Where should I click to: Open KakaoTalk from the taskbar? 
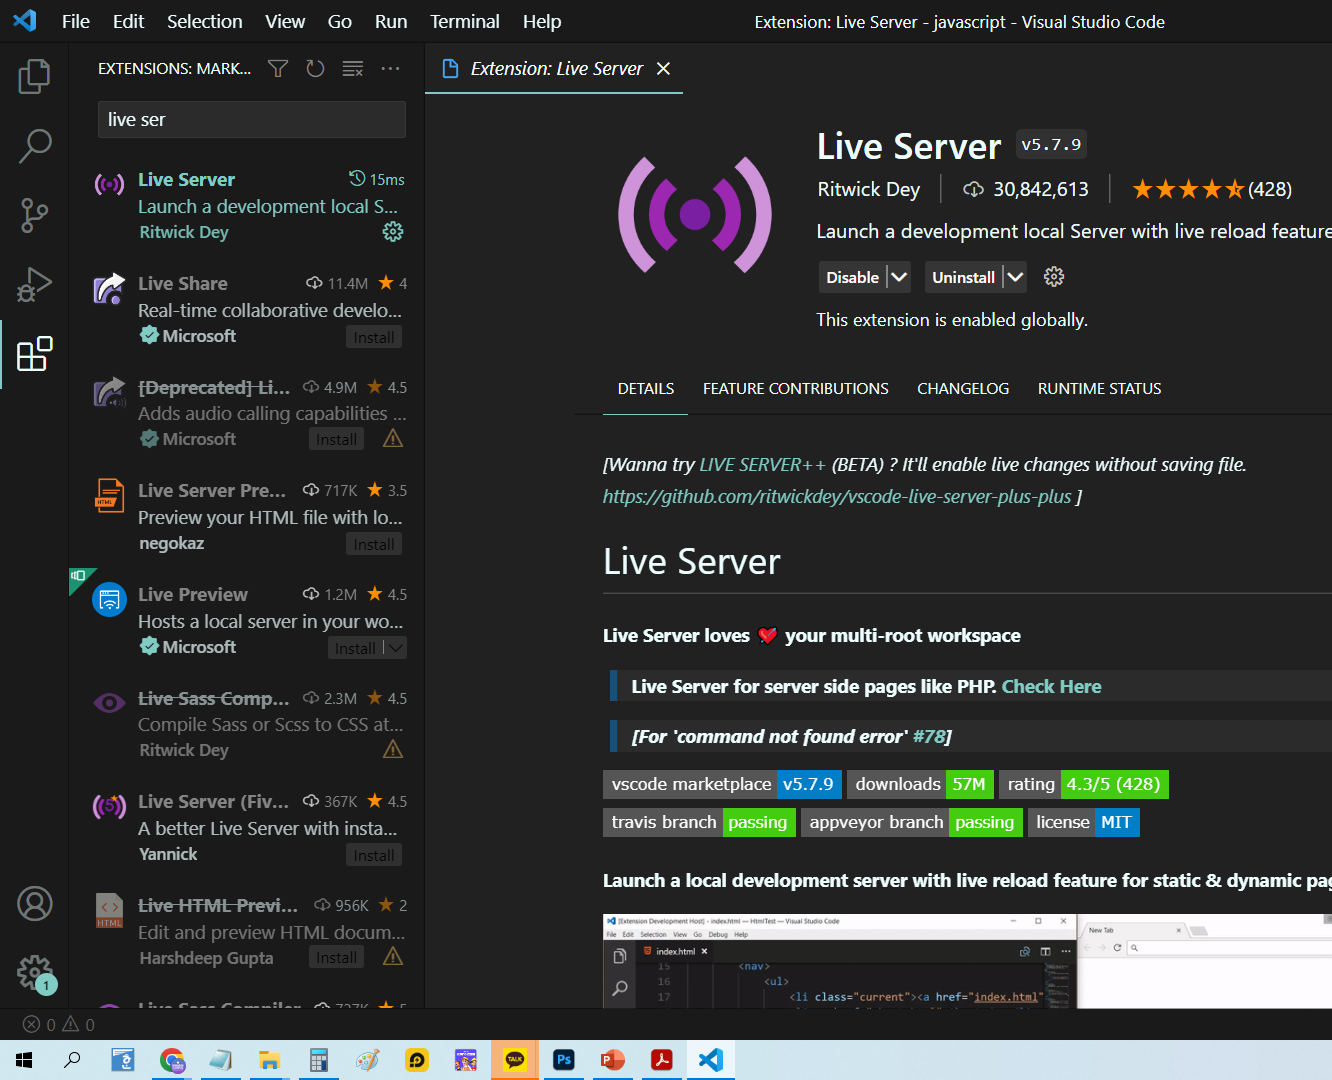[515, 1060]
